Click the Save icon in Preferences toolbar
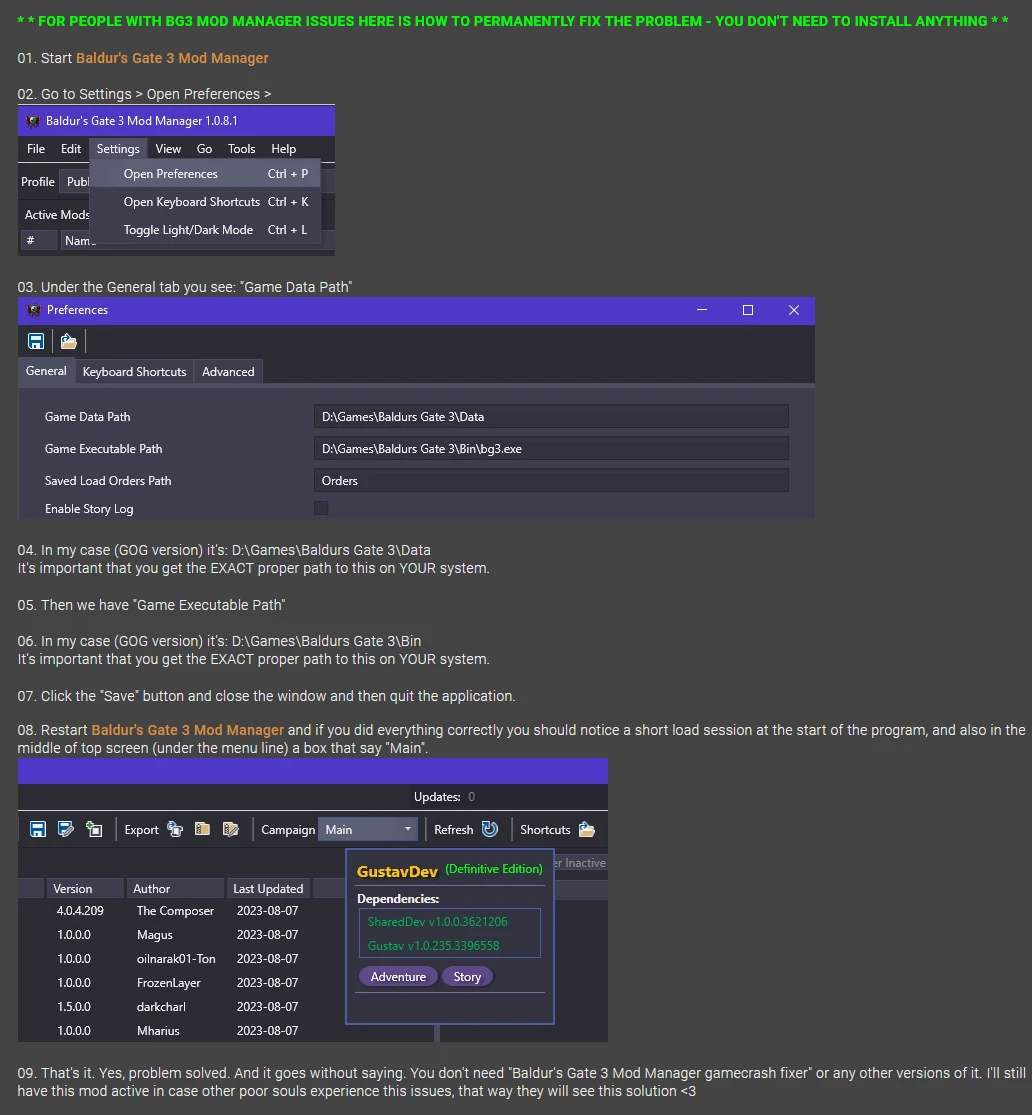Image resolution: width=1032 pixels, height=1115 pixels. point(35,341)
